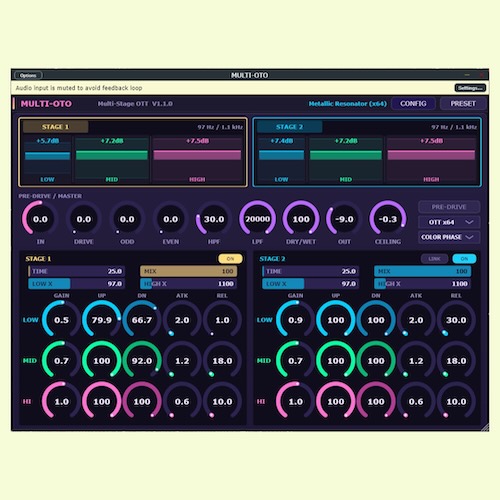Expand the COLOR PHASE dropdown
The image size is (500, 500).
pos(449,237)
